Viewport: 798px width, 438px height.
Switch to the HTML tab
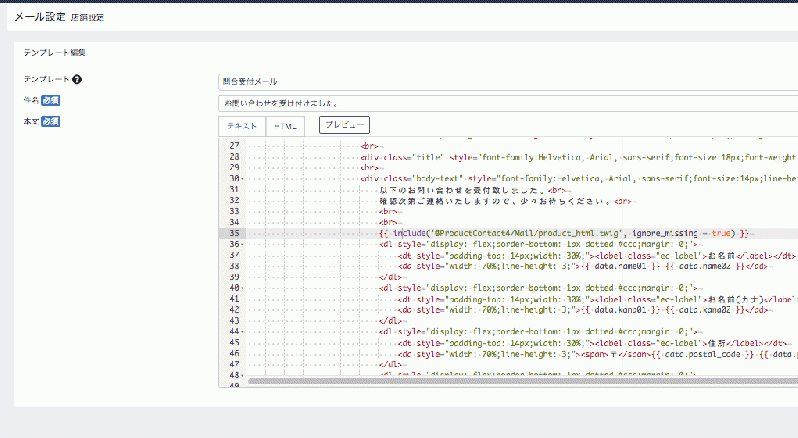tap(286, 126)
